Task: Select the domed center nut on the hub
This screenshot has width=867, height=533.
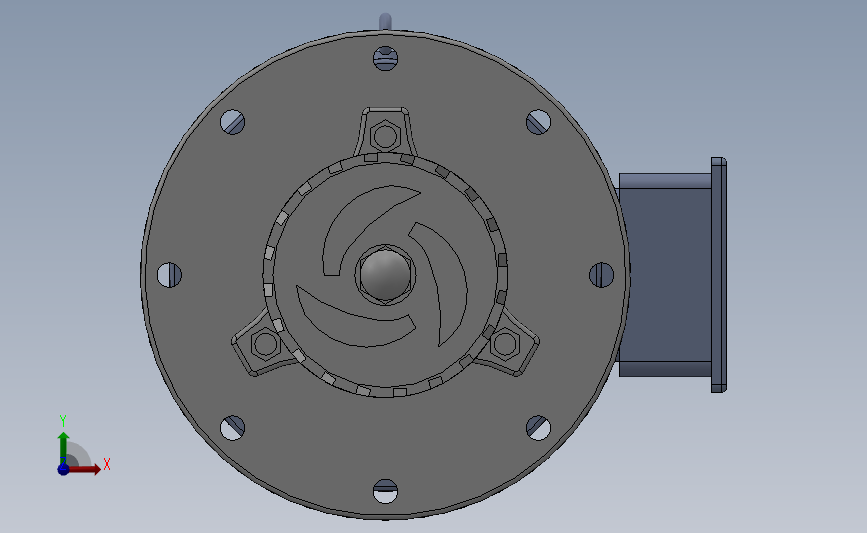Action: click(385, 275)
